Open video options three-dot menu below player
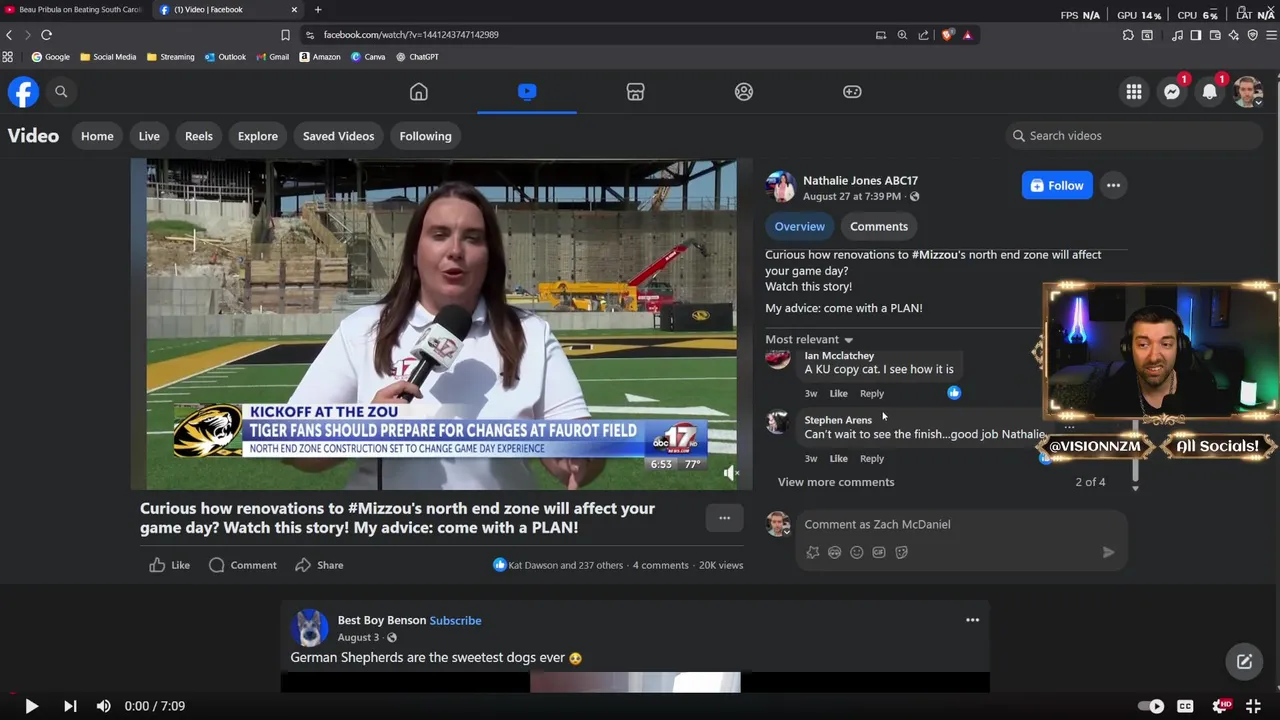The image size is (1280, 720). click(725, 518)
